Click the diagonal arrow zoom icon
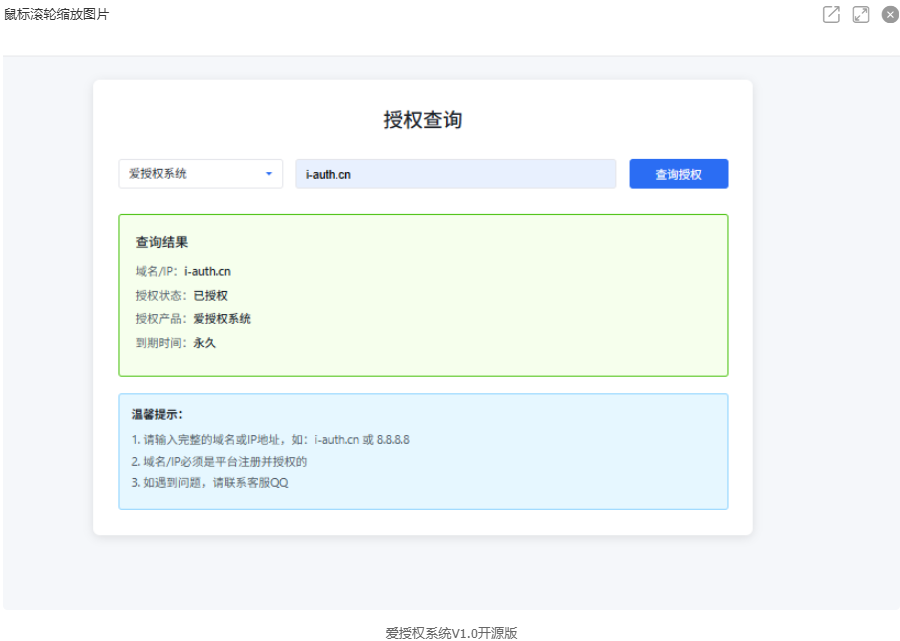 pos(861,15)
